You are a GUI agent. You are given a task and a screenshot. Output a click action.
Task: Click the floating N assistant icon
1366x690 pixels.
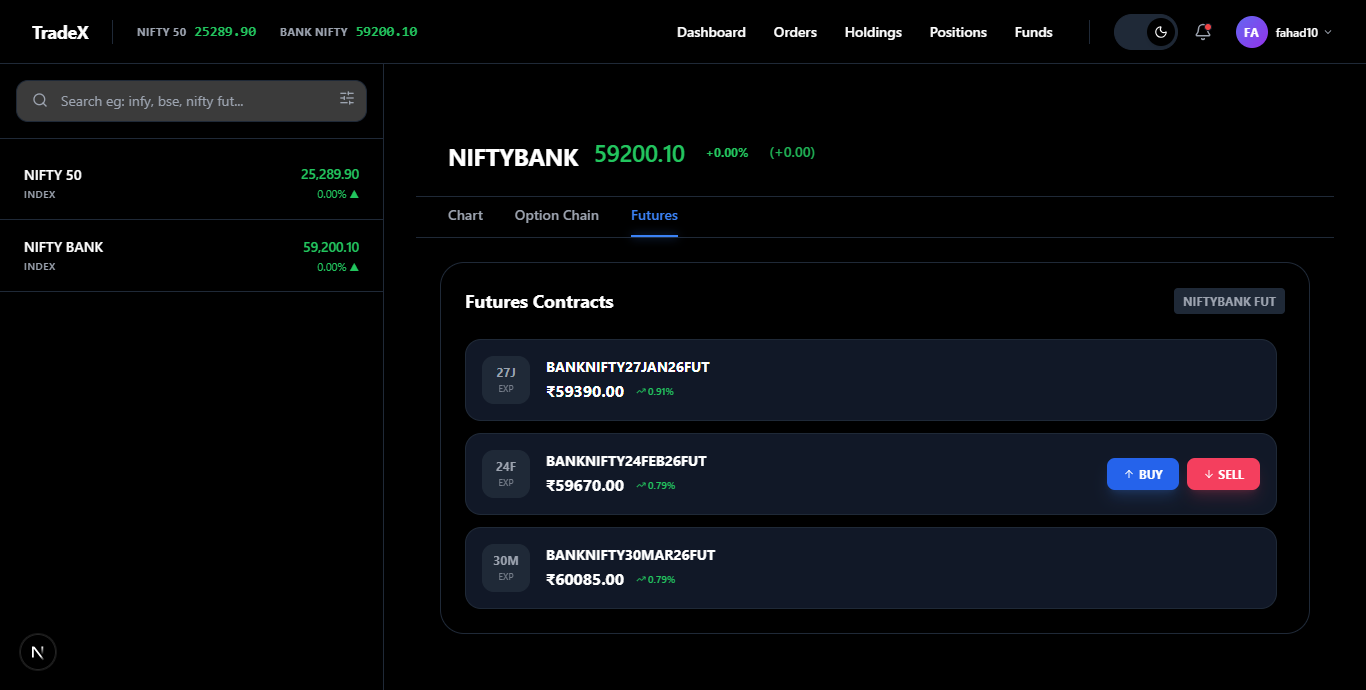pyautogui.click(x=37, y=651)
